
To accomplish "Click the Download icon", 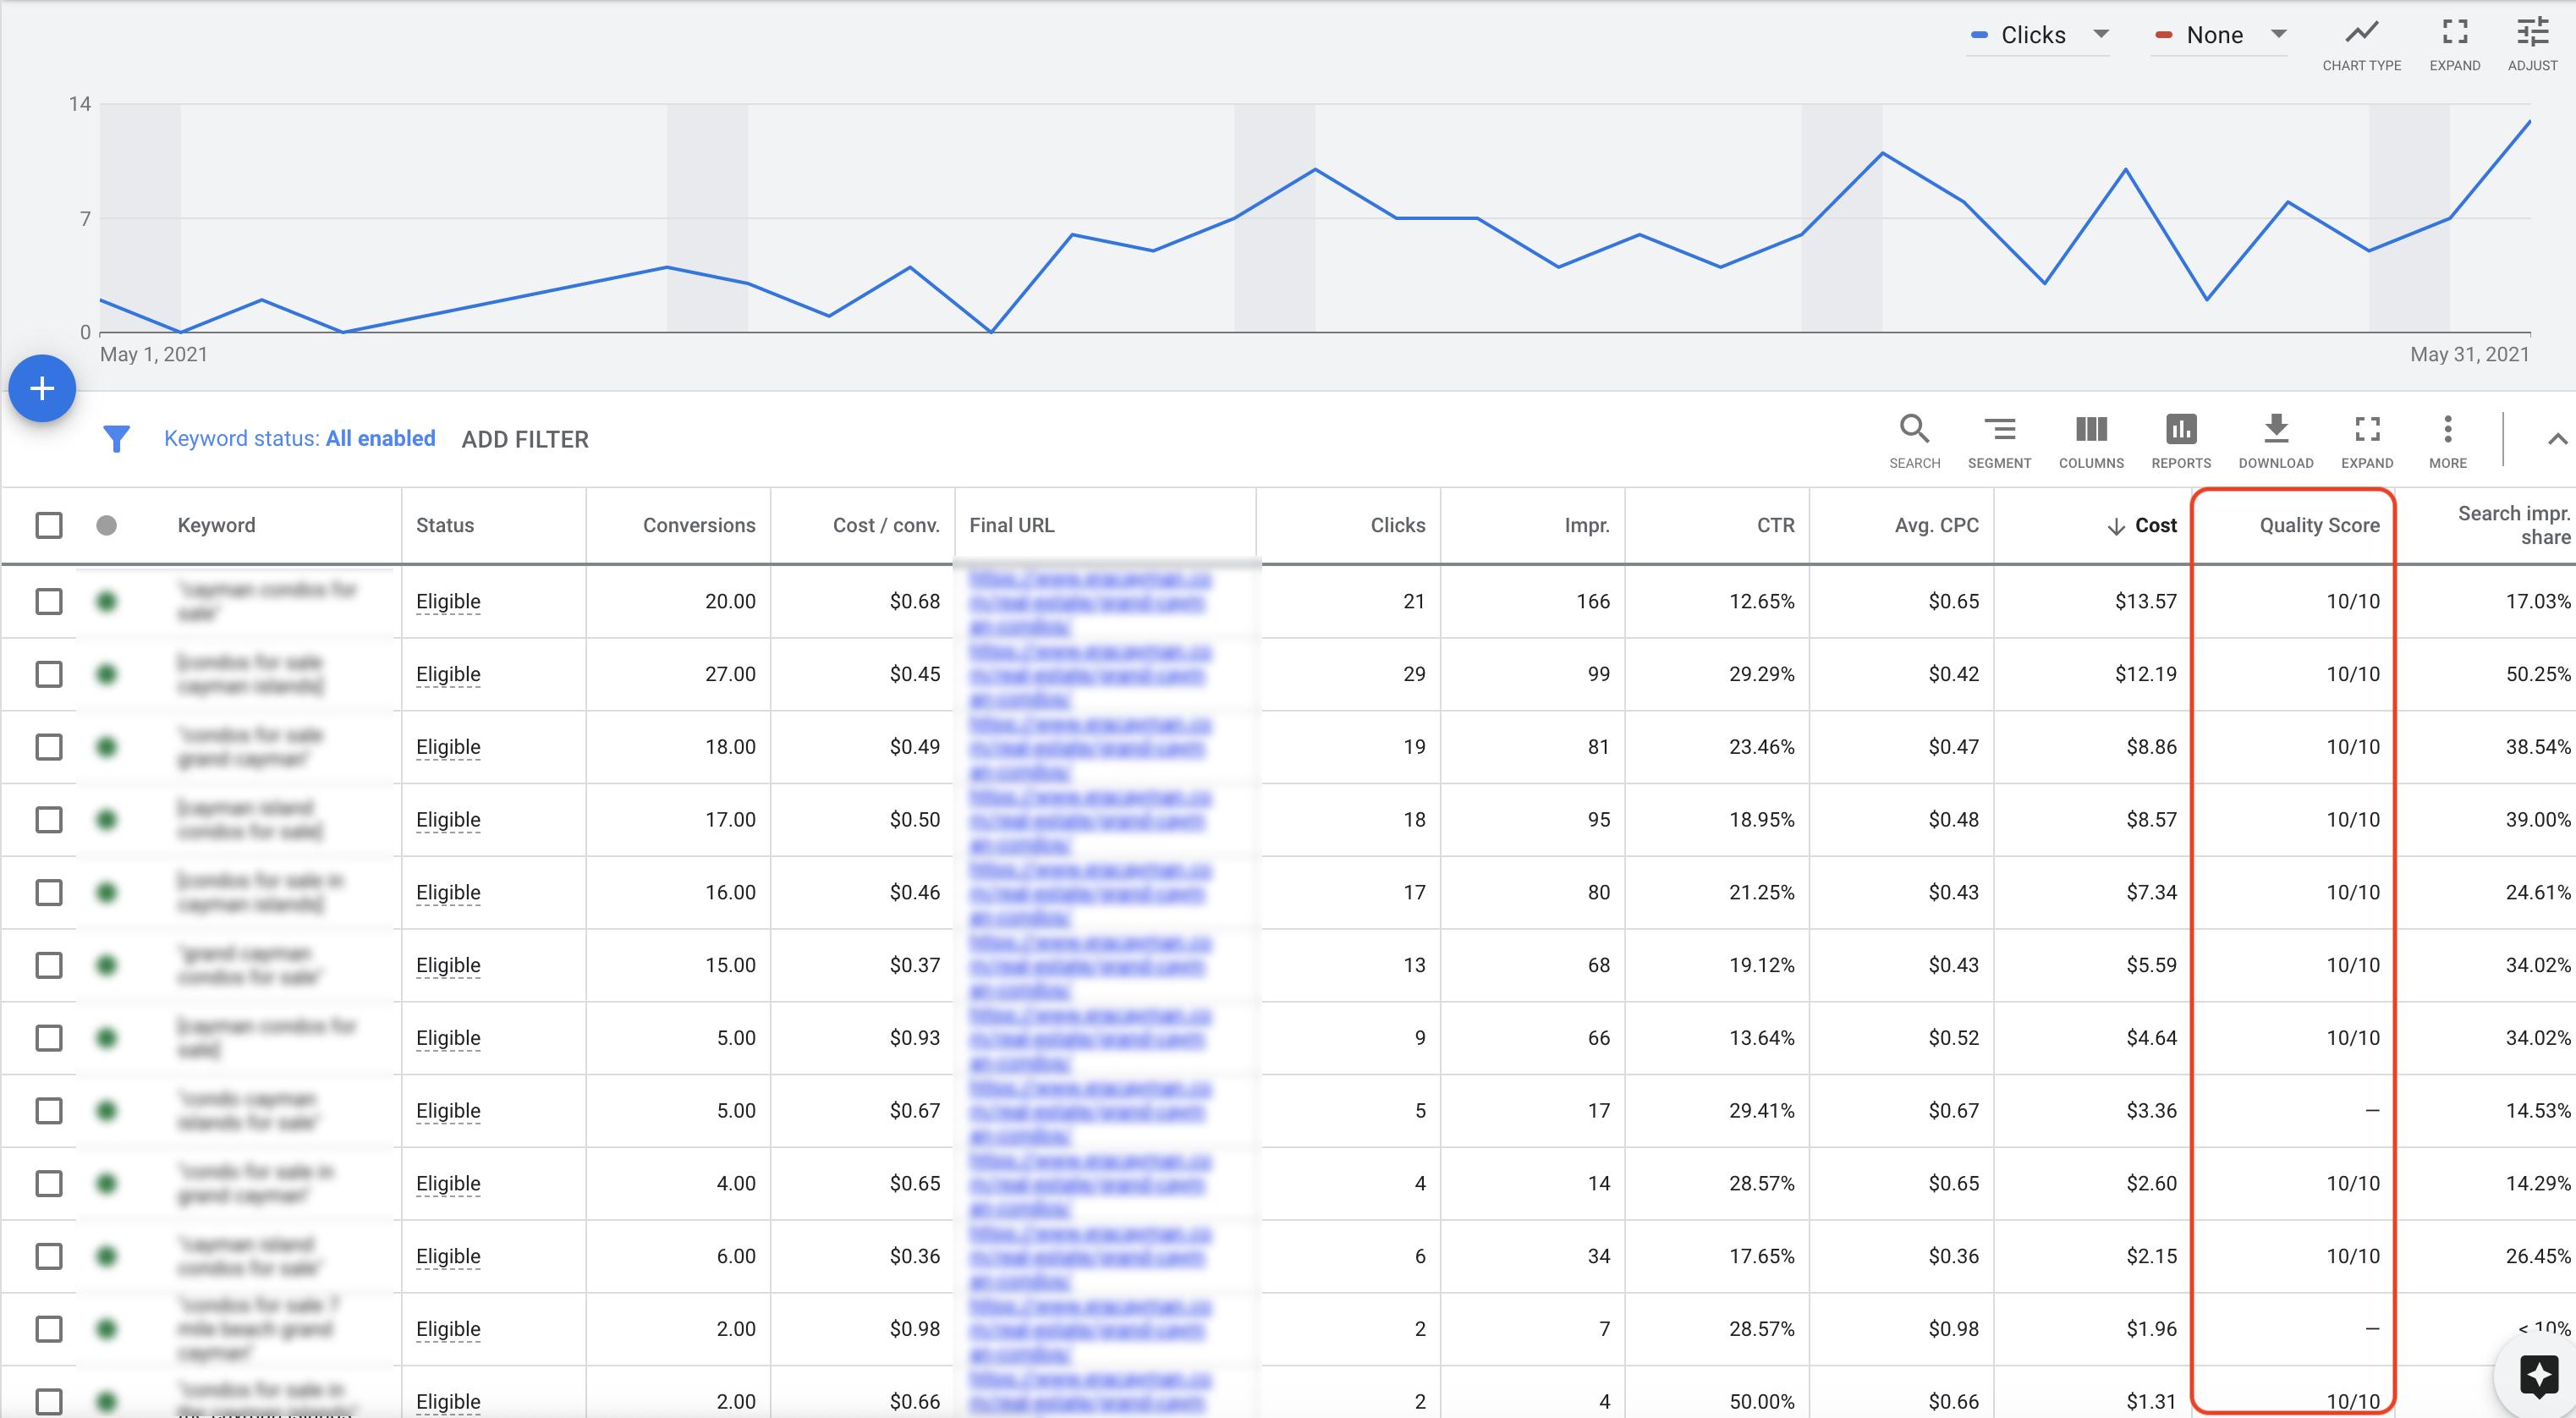I will click(x=2275, y=429).
